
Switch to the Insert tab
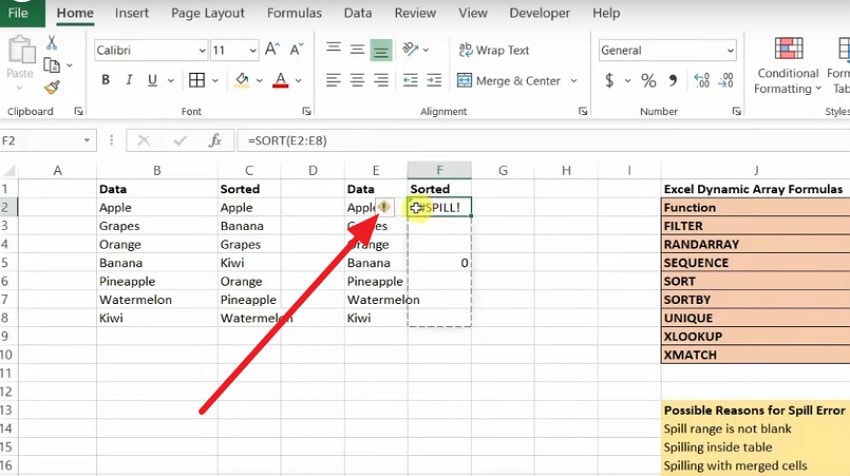click(x=132, y=13)
